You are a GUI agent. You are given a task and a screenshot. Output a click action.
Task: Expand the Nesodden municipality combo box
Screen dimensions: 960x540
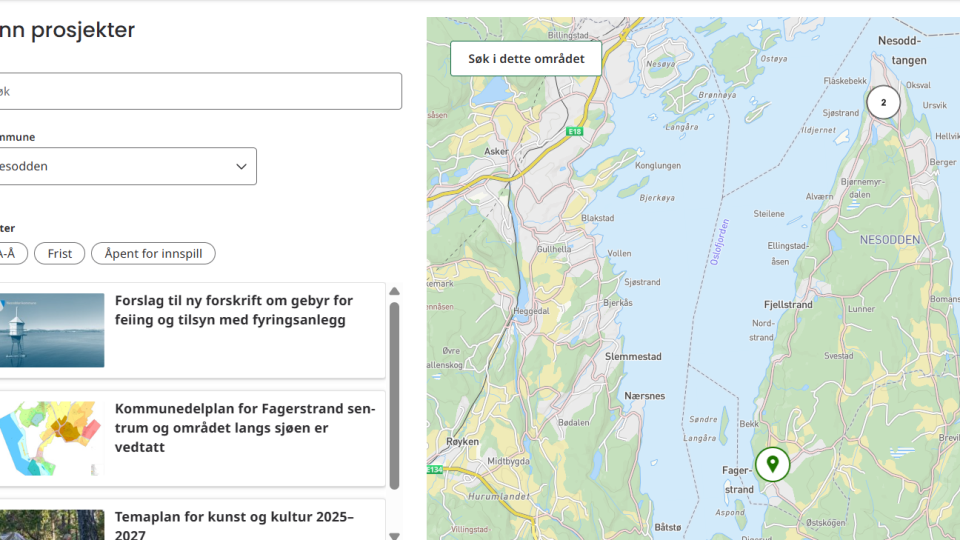120,167
